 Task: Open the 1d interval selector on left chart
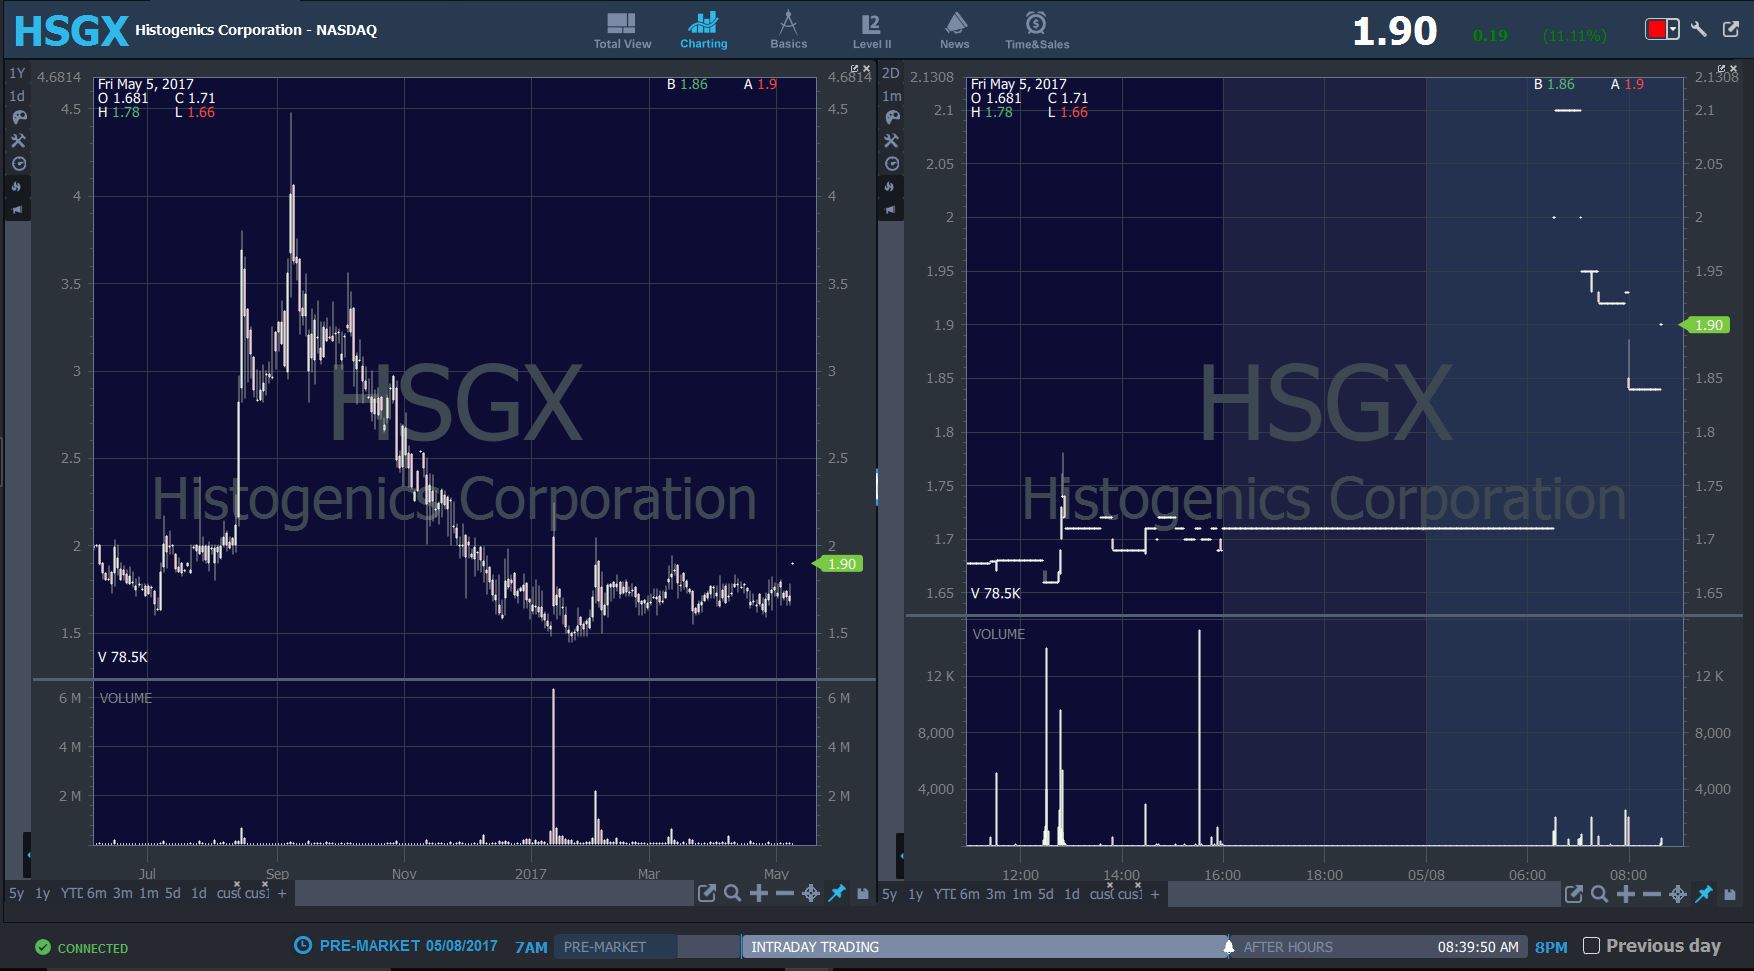(x=17, y=96)
